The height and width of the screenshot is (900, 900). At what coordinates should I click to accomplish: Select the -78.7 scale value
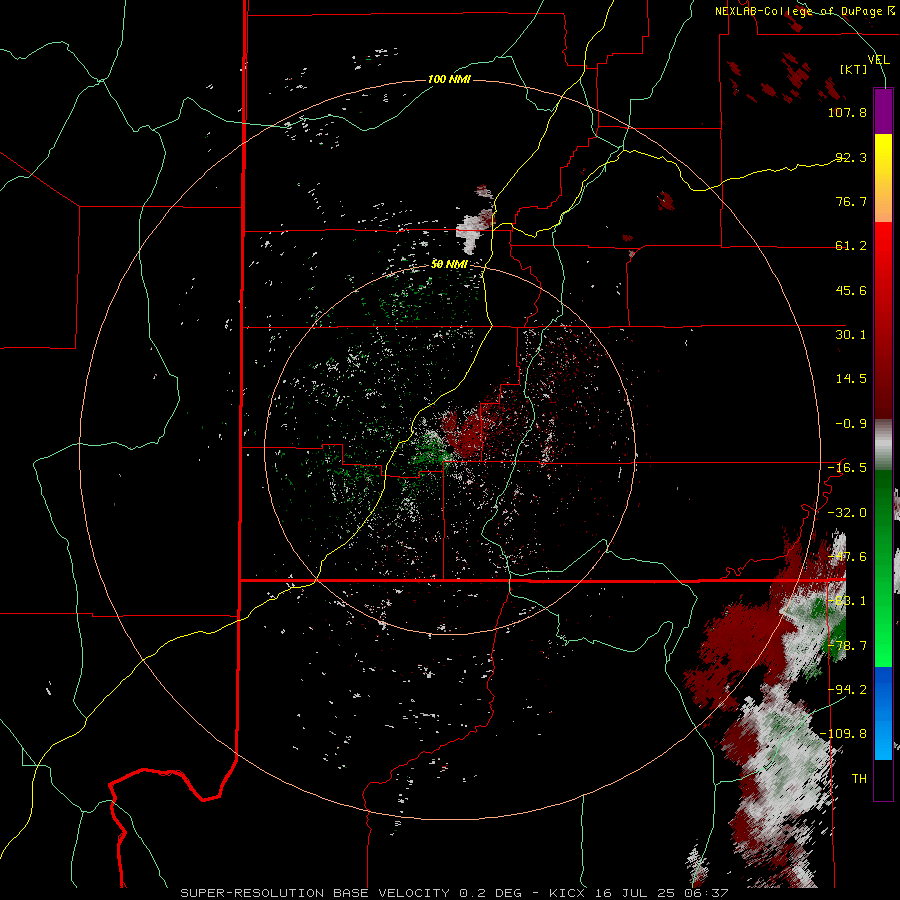coord(847,646)
